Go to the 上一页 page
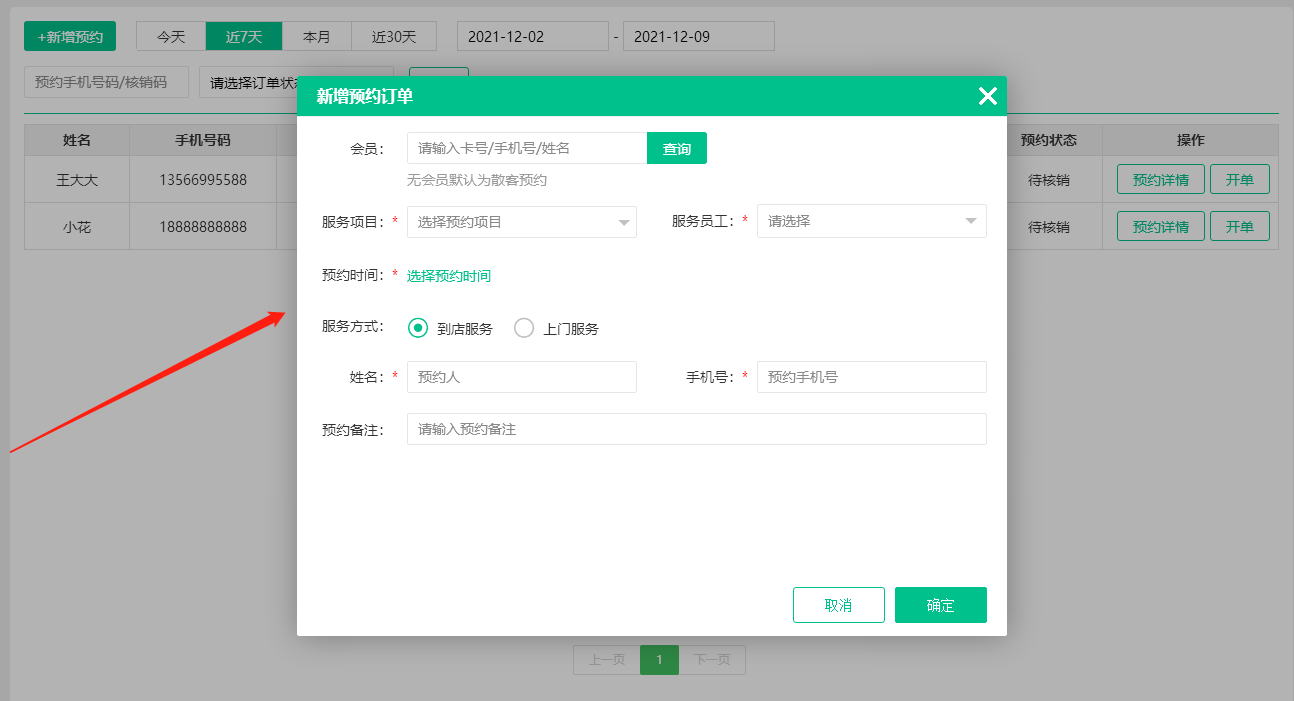 click(607, 660)
